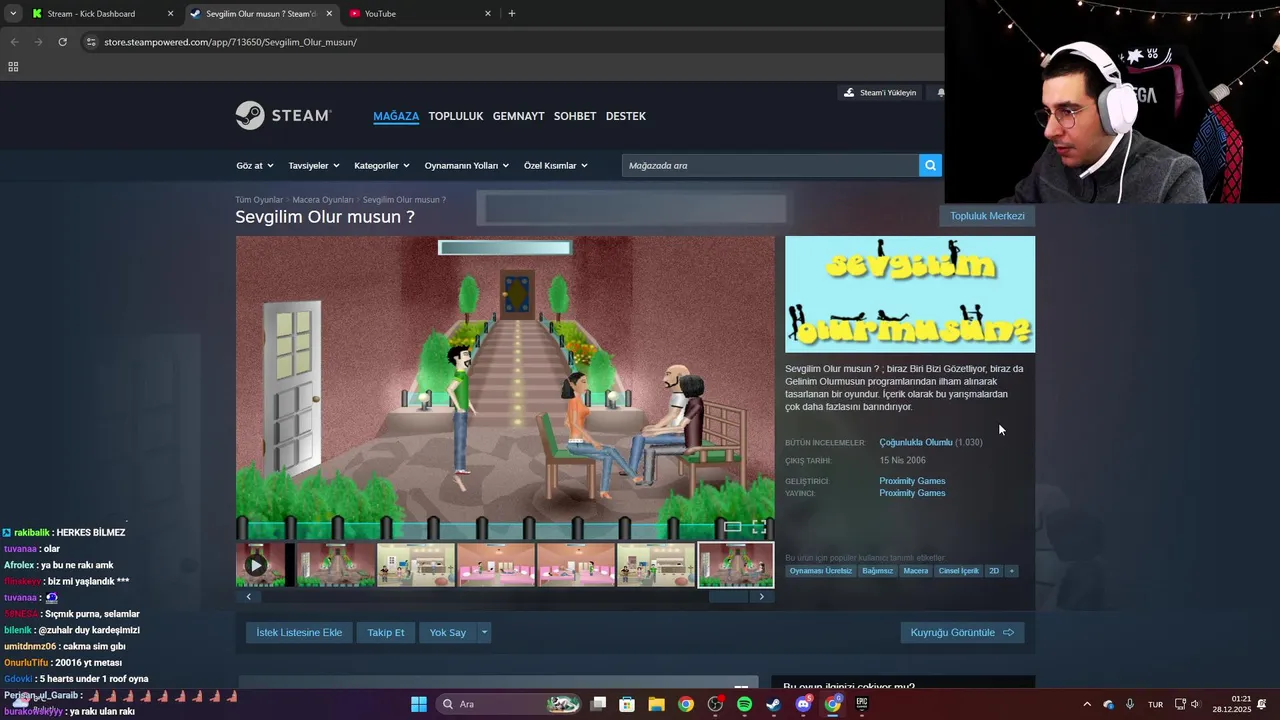
Task: Open the SOHBET menu
Action: [x=575, y=116]
